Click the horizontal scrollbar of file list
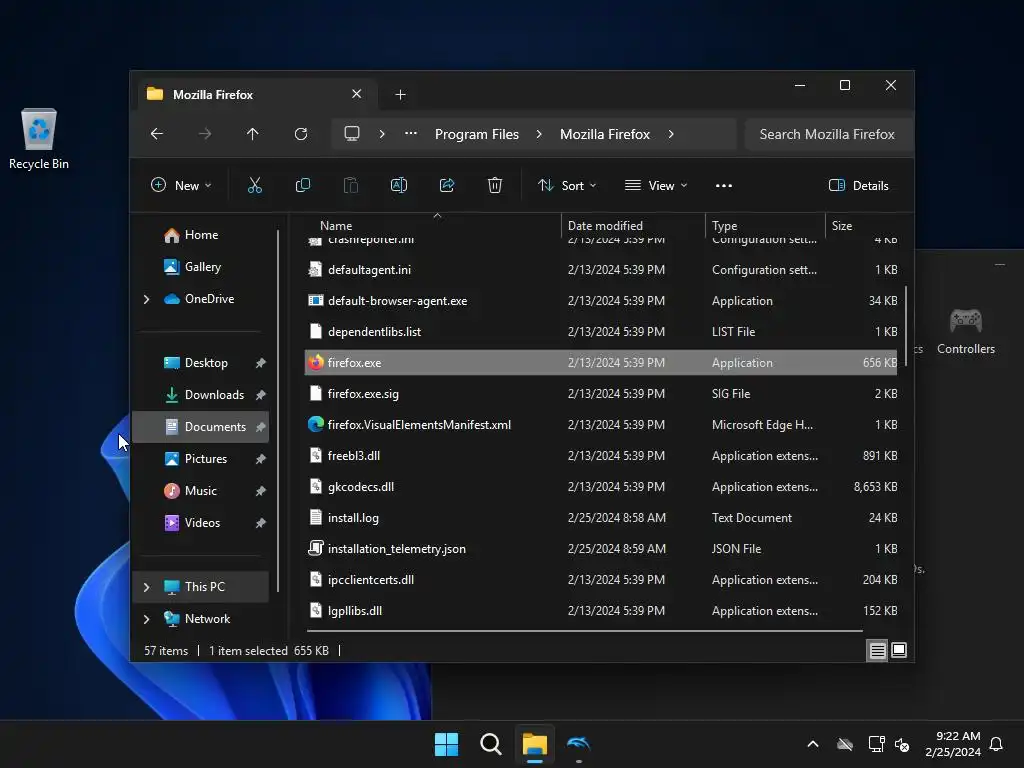The width and height of the screenshot is (1024, 768). click(x=584, y=631)
